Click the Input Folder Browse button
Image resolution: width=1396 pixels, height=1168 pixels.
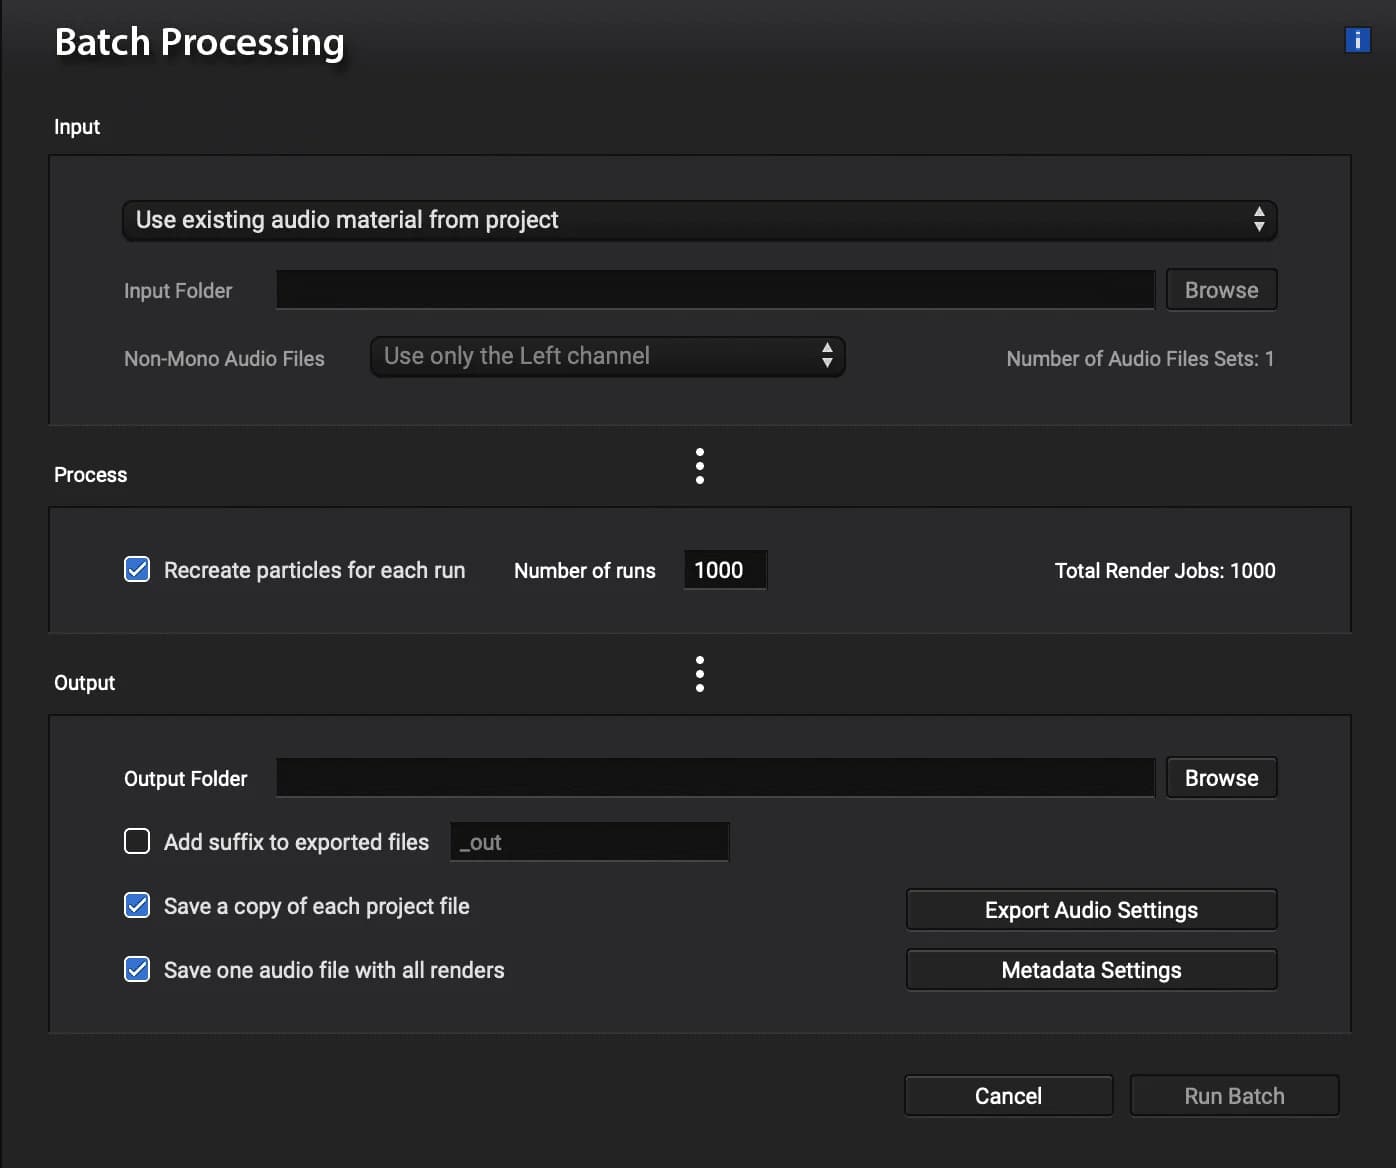point(1221,290)
